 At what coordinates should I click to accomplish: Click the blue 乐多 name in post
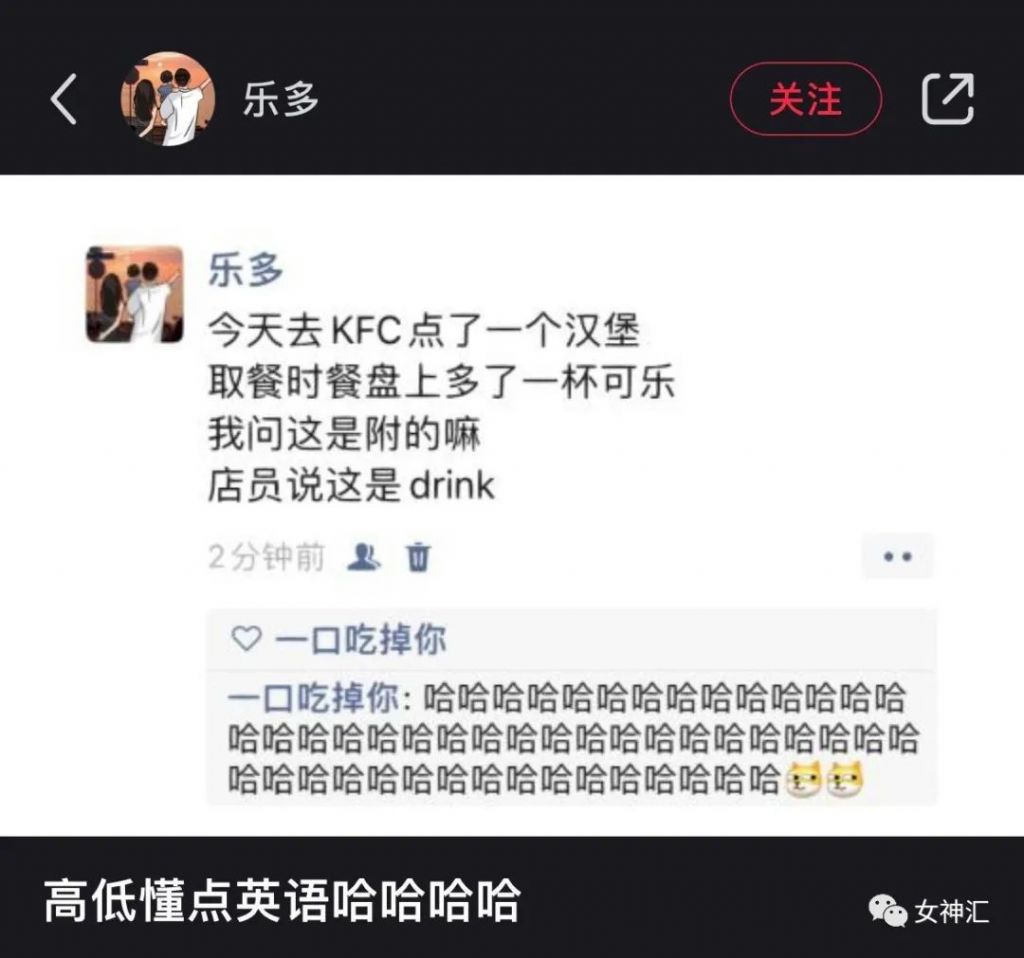click(246, 270)
